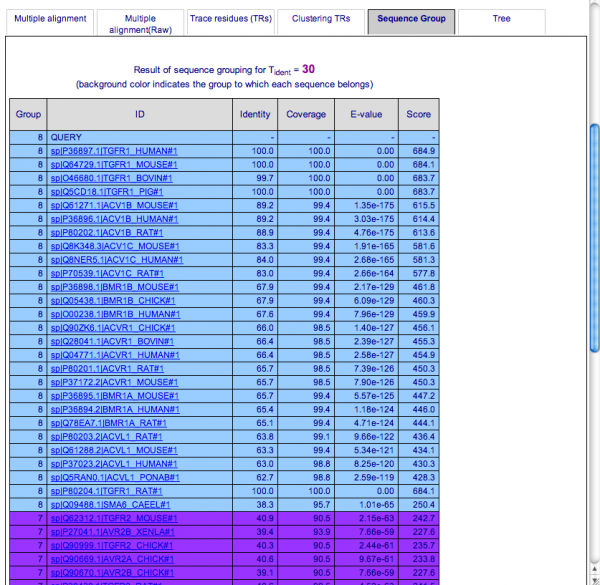Screen dimensions: 600x585
Task: Open the BMR1B_CHICK sequence link
Action: pyautogui.click(x=113, y=299)
